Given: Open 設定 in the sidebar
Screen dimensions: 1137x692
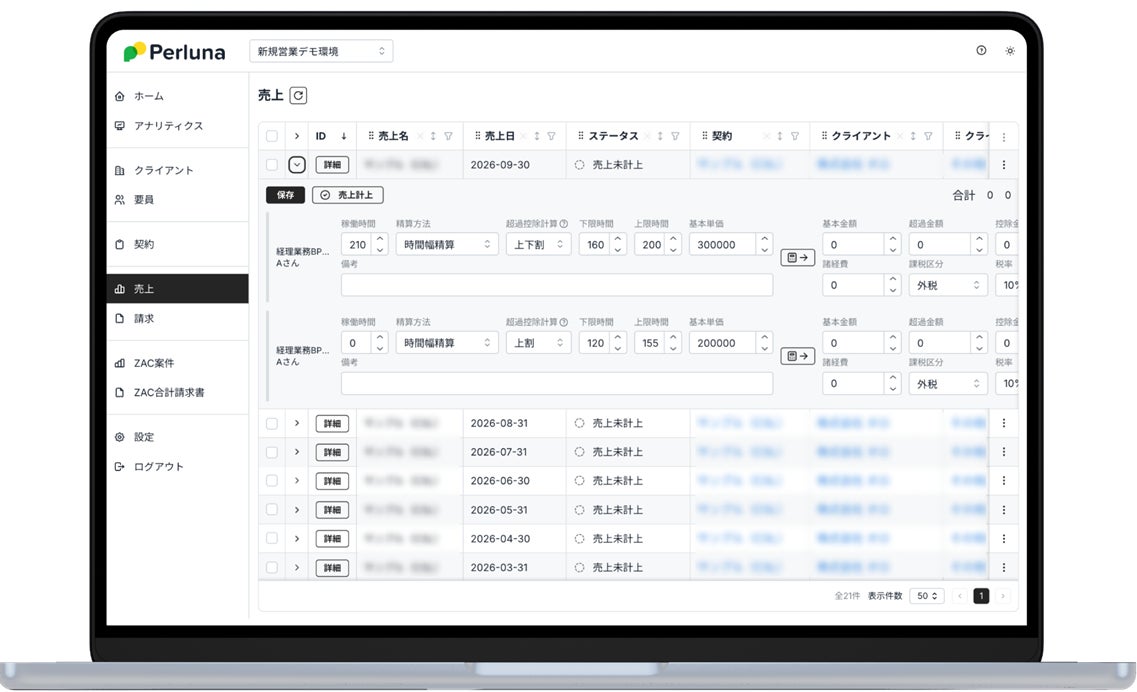Looking at the screenshot, I should (x=177, y=437).
